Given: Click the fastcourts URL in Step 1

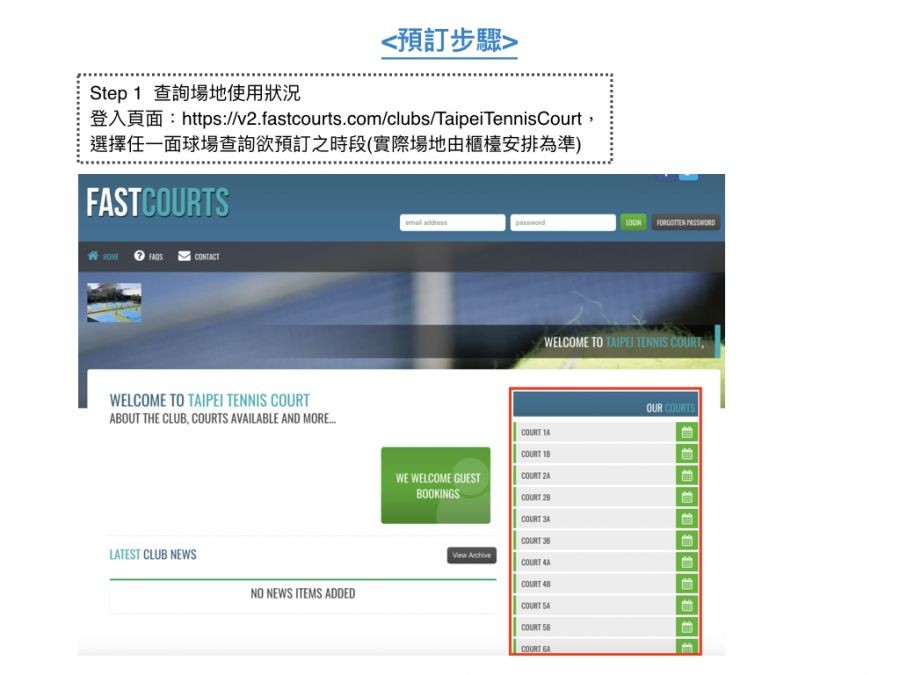Looking at the screenshot, I should click(x=382, y=119).
